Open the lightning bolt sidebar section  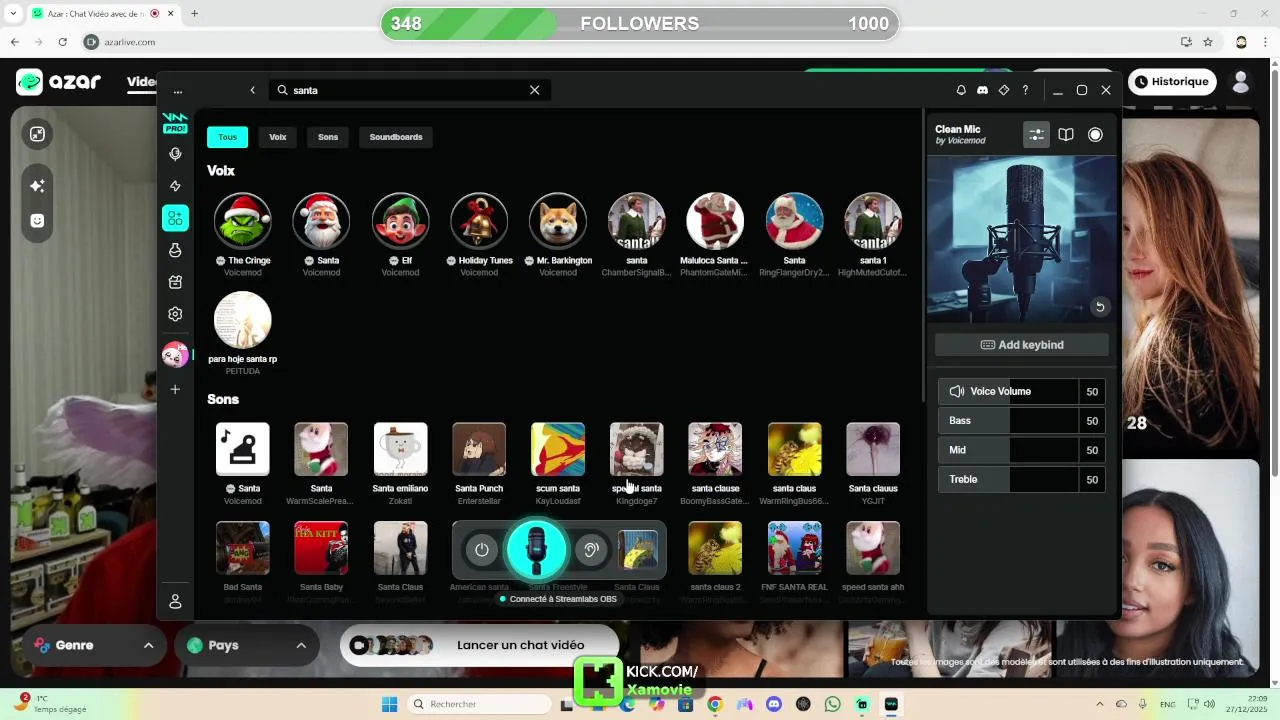click(x=175, y=186)
